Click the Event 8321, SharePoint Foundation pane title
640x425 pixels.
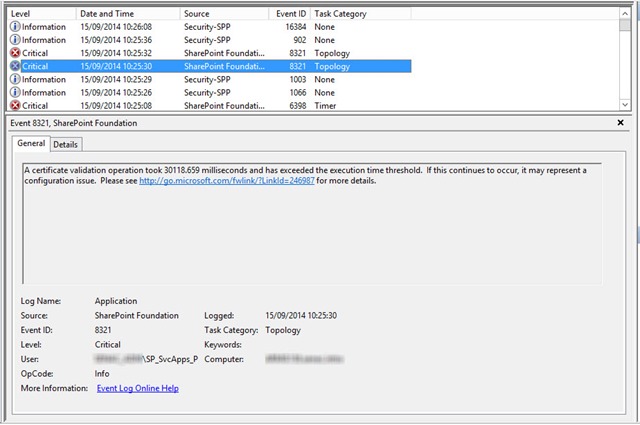point(74,123)
